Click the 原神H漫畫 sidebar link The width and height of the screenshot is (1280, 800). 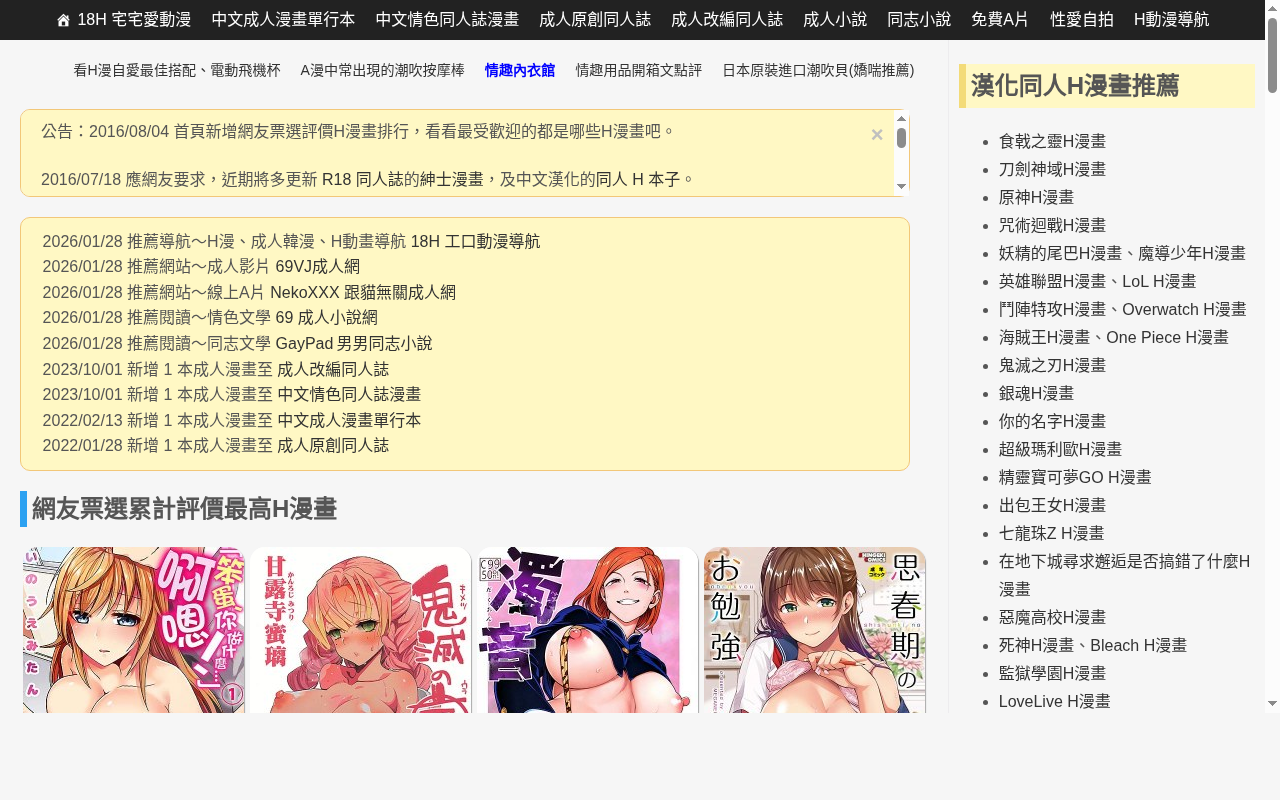pyautogui.click(x=1036, y=197)
